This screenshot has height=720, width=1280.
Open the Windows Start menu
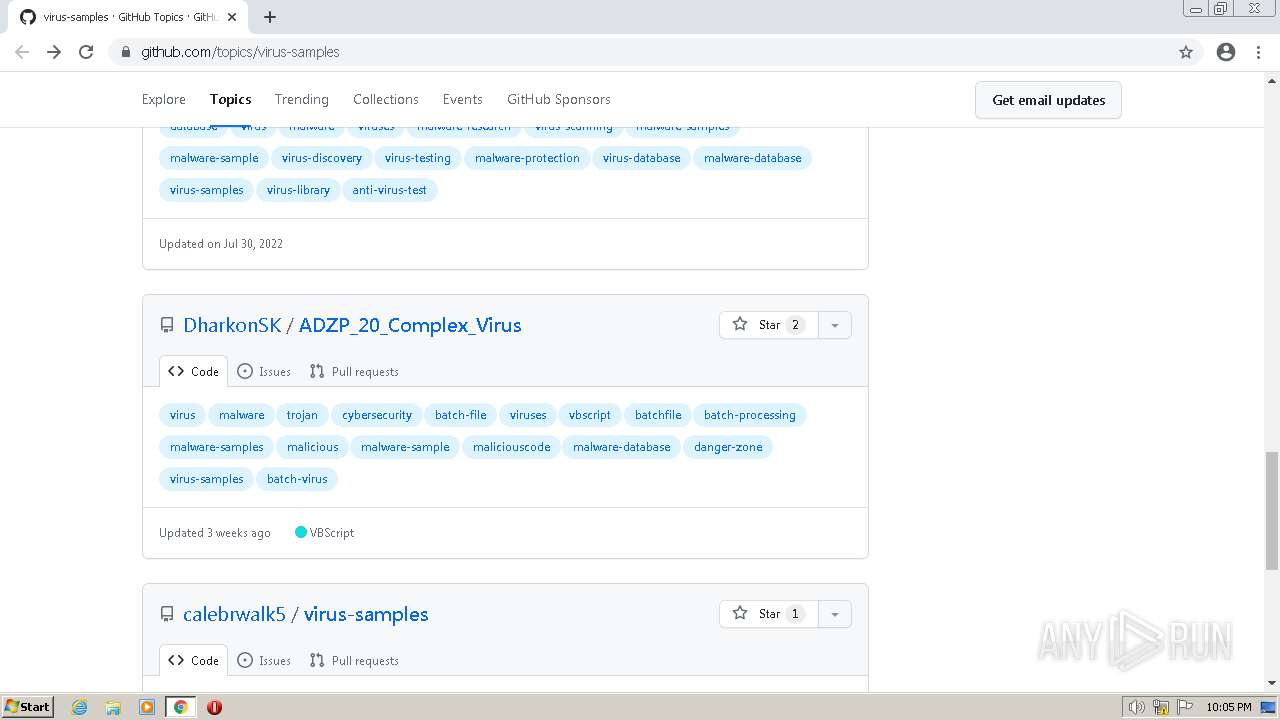pos(28,707)
